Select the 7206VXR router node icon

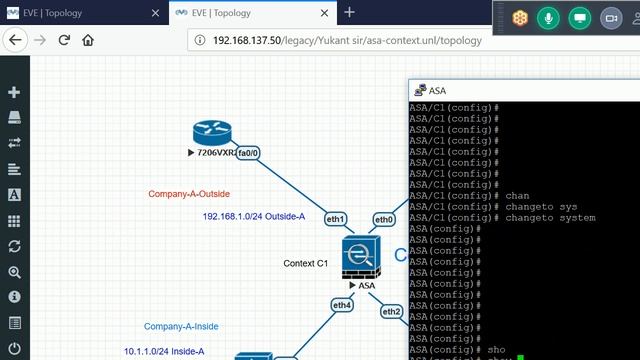[x=212, y=133]
